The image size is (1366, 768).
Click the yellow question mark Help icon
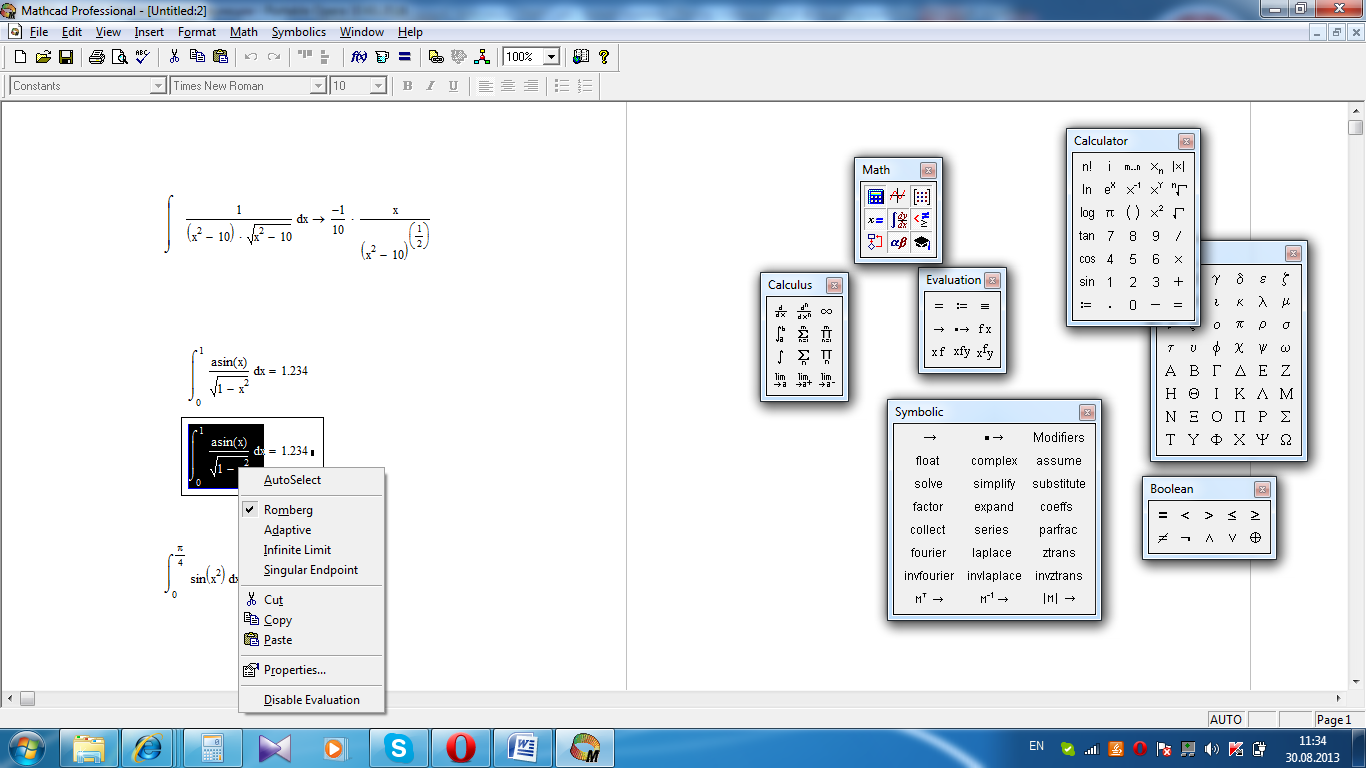[x=604, y=57]
